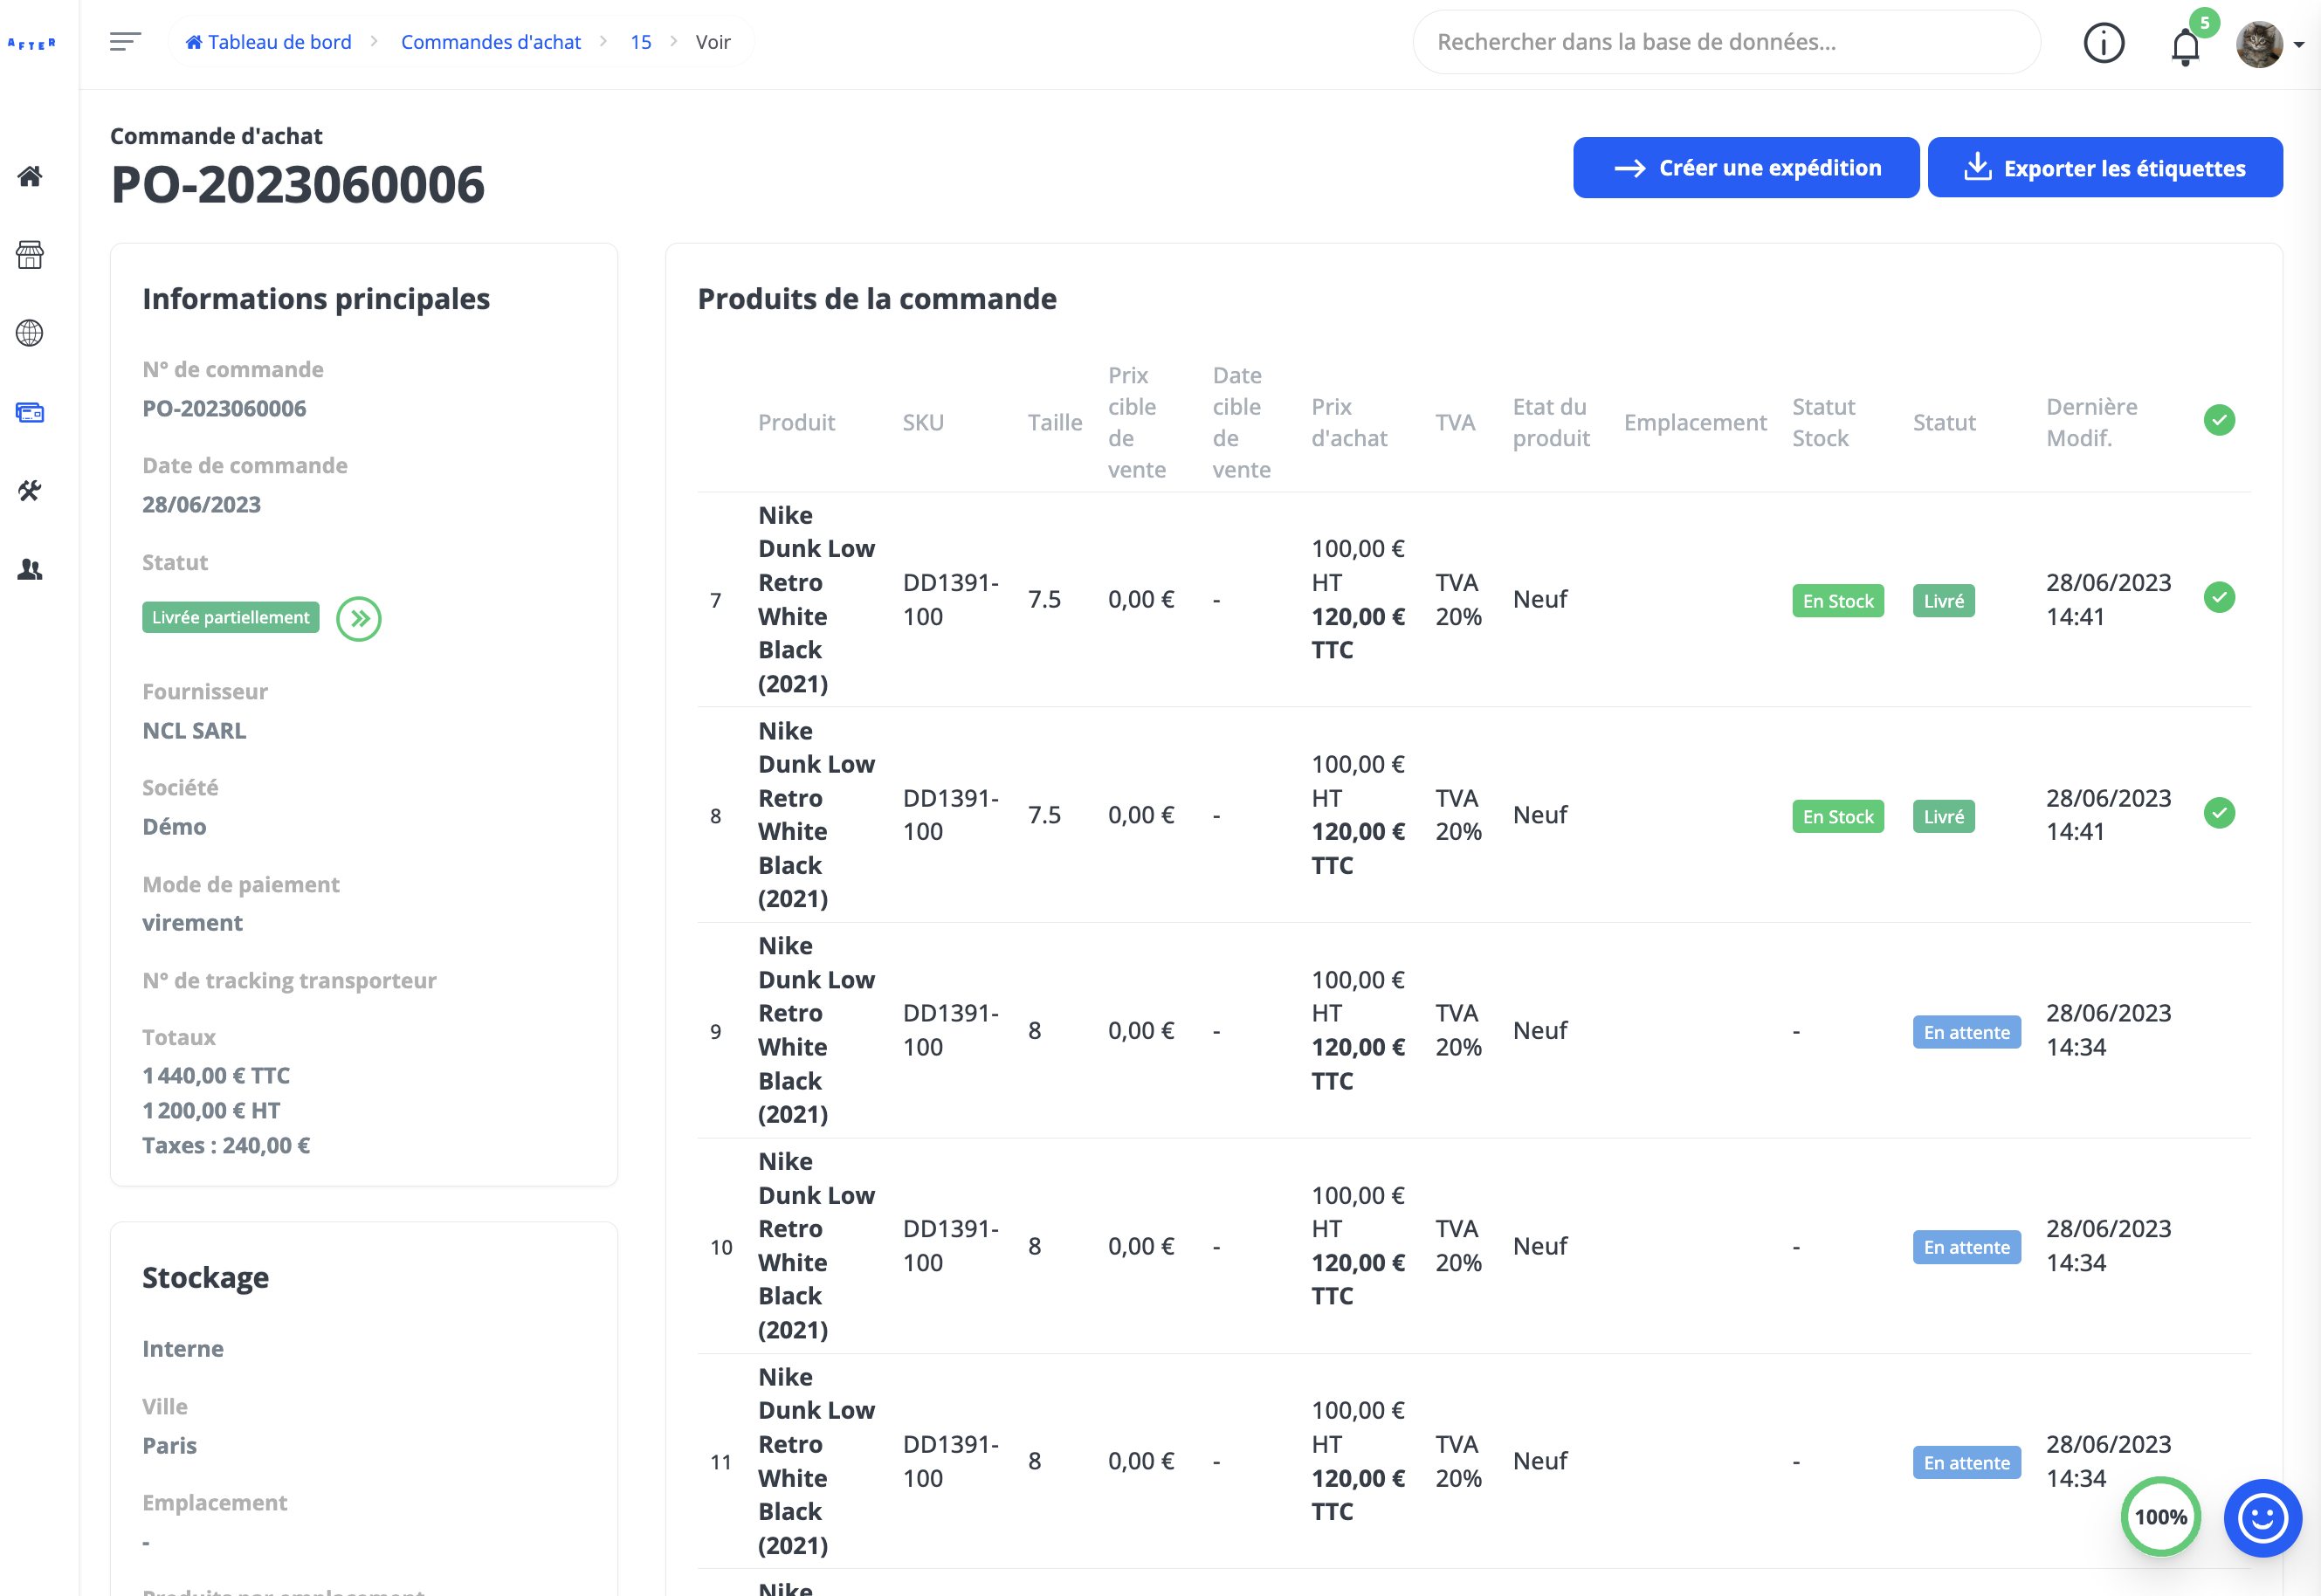The height and width of the screenshot is (1596, 2321).
Task: Open the store icon in sidebar
Action: tap(30, 255)
